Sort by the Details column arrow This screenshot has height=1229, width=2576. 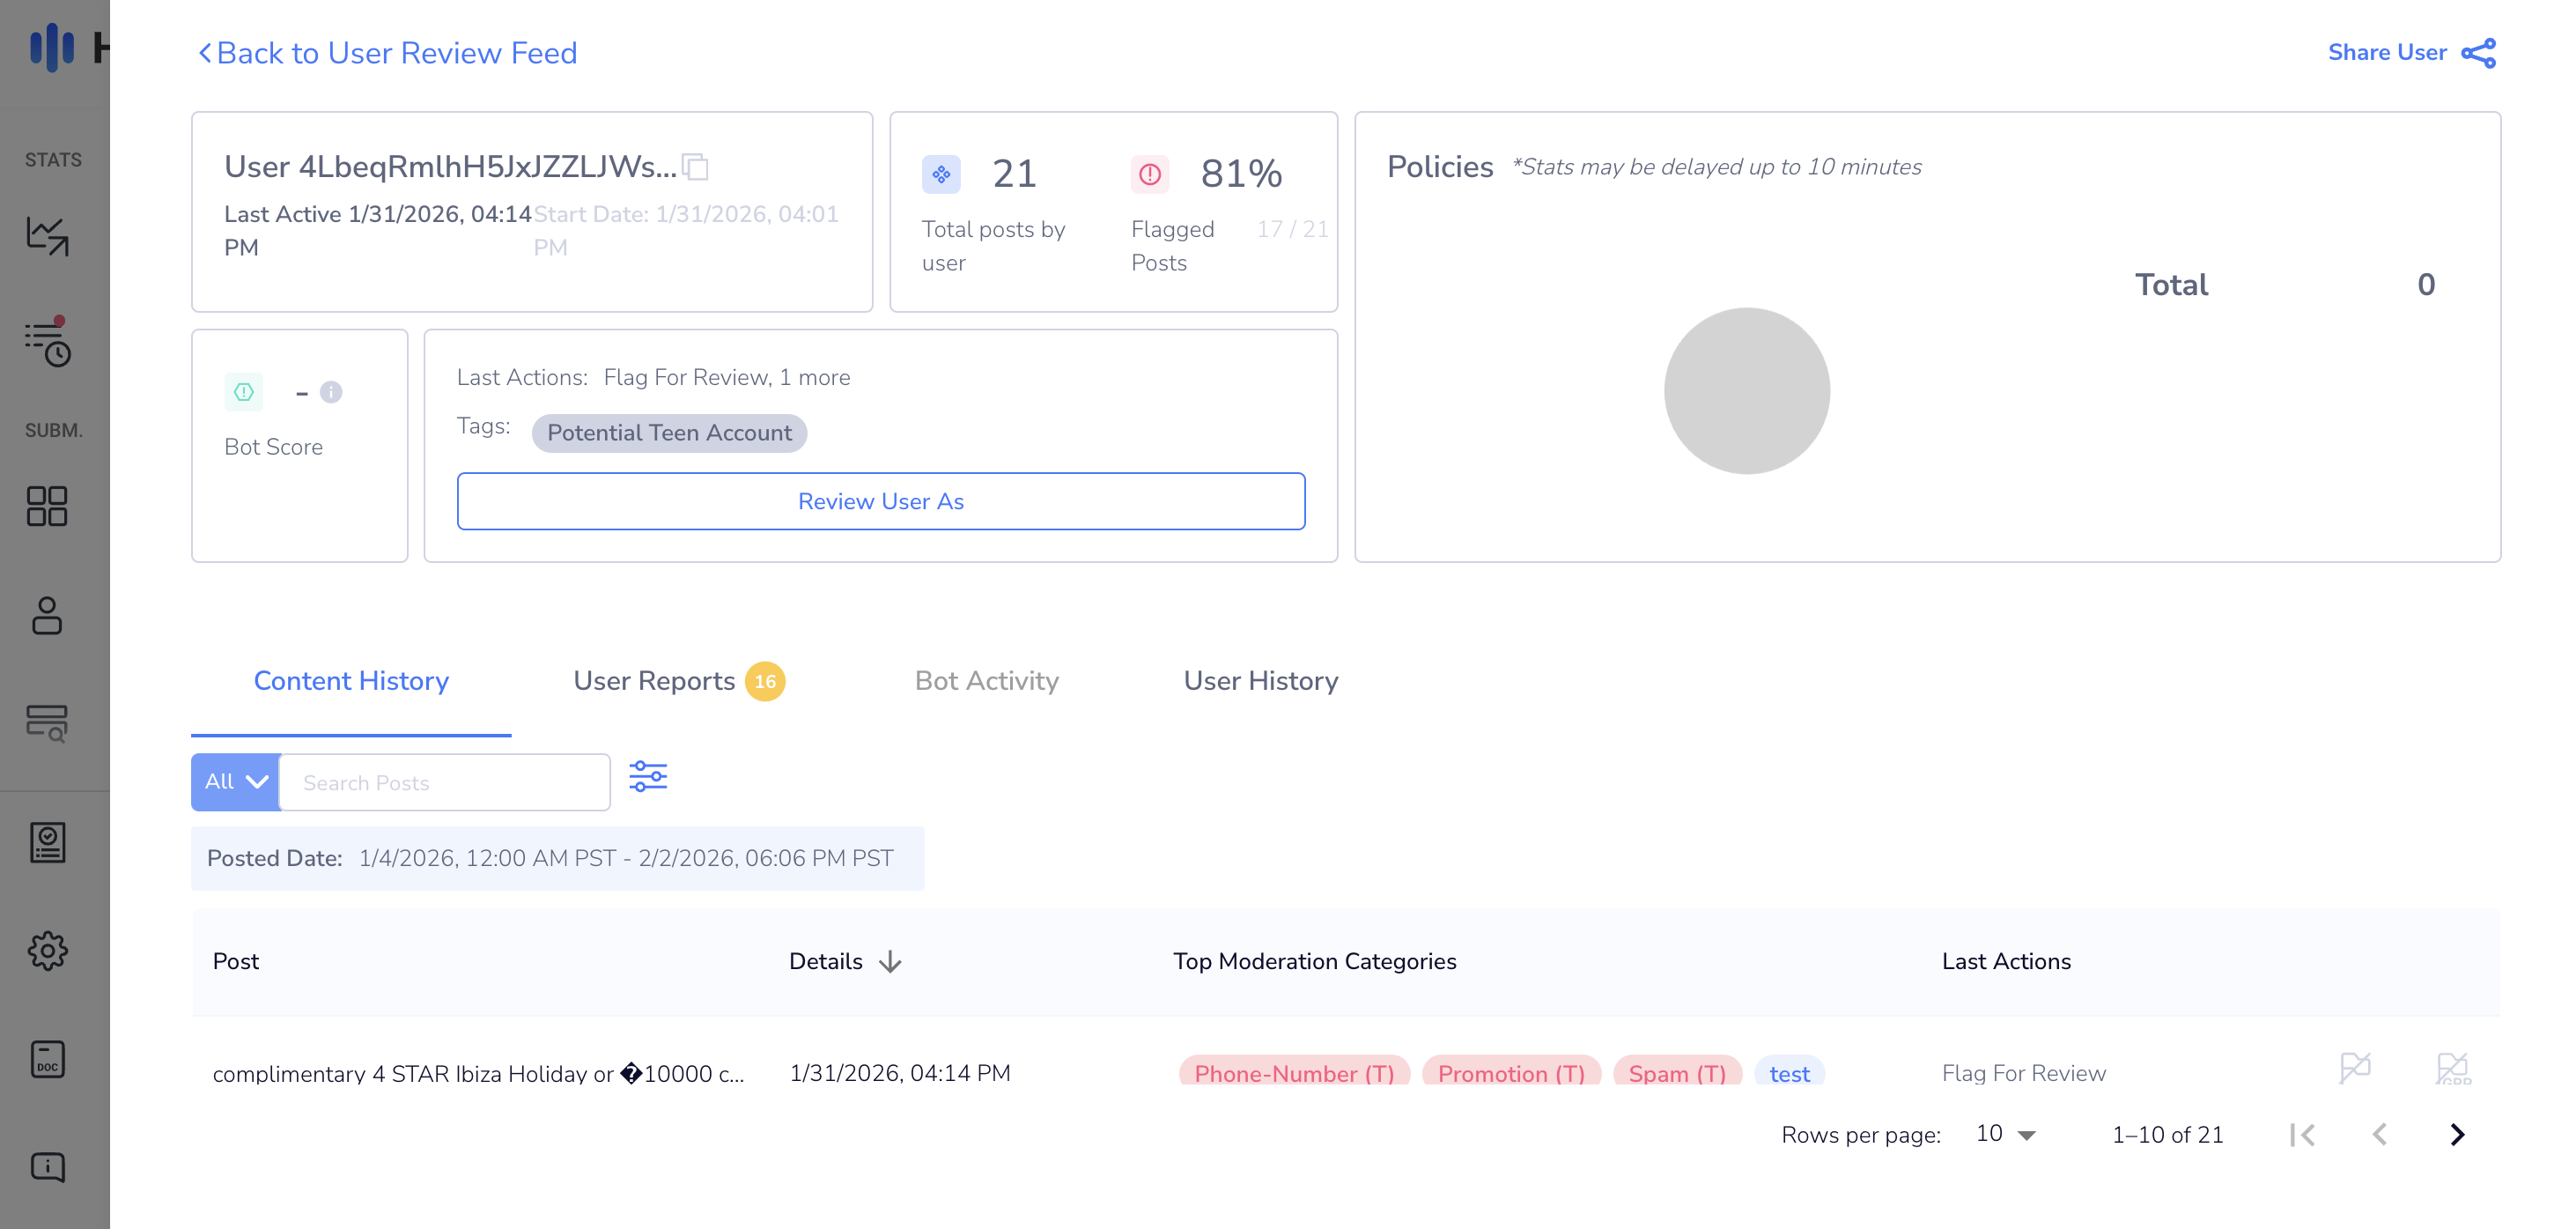(x=890, y=962)
